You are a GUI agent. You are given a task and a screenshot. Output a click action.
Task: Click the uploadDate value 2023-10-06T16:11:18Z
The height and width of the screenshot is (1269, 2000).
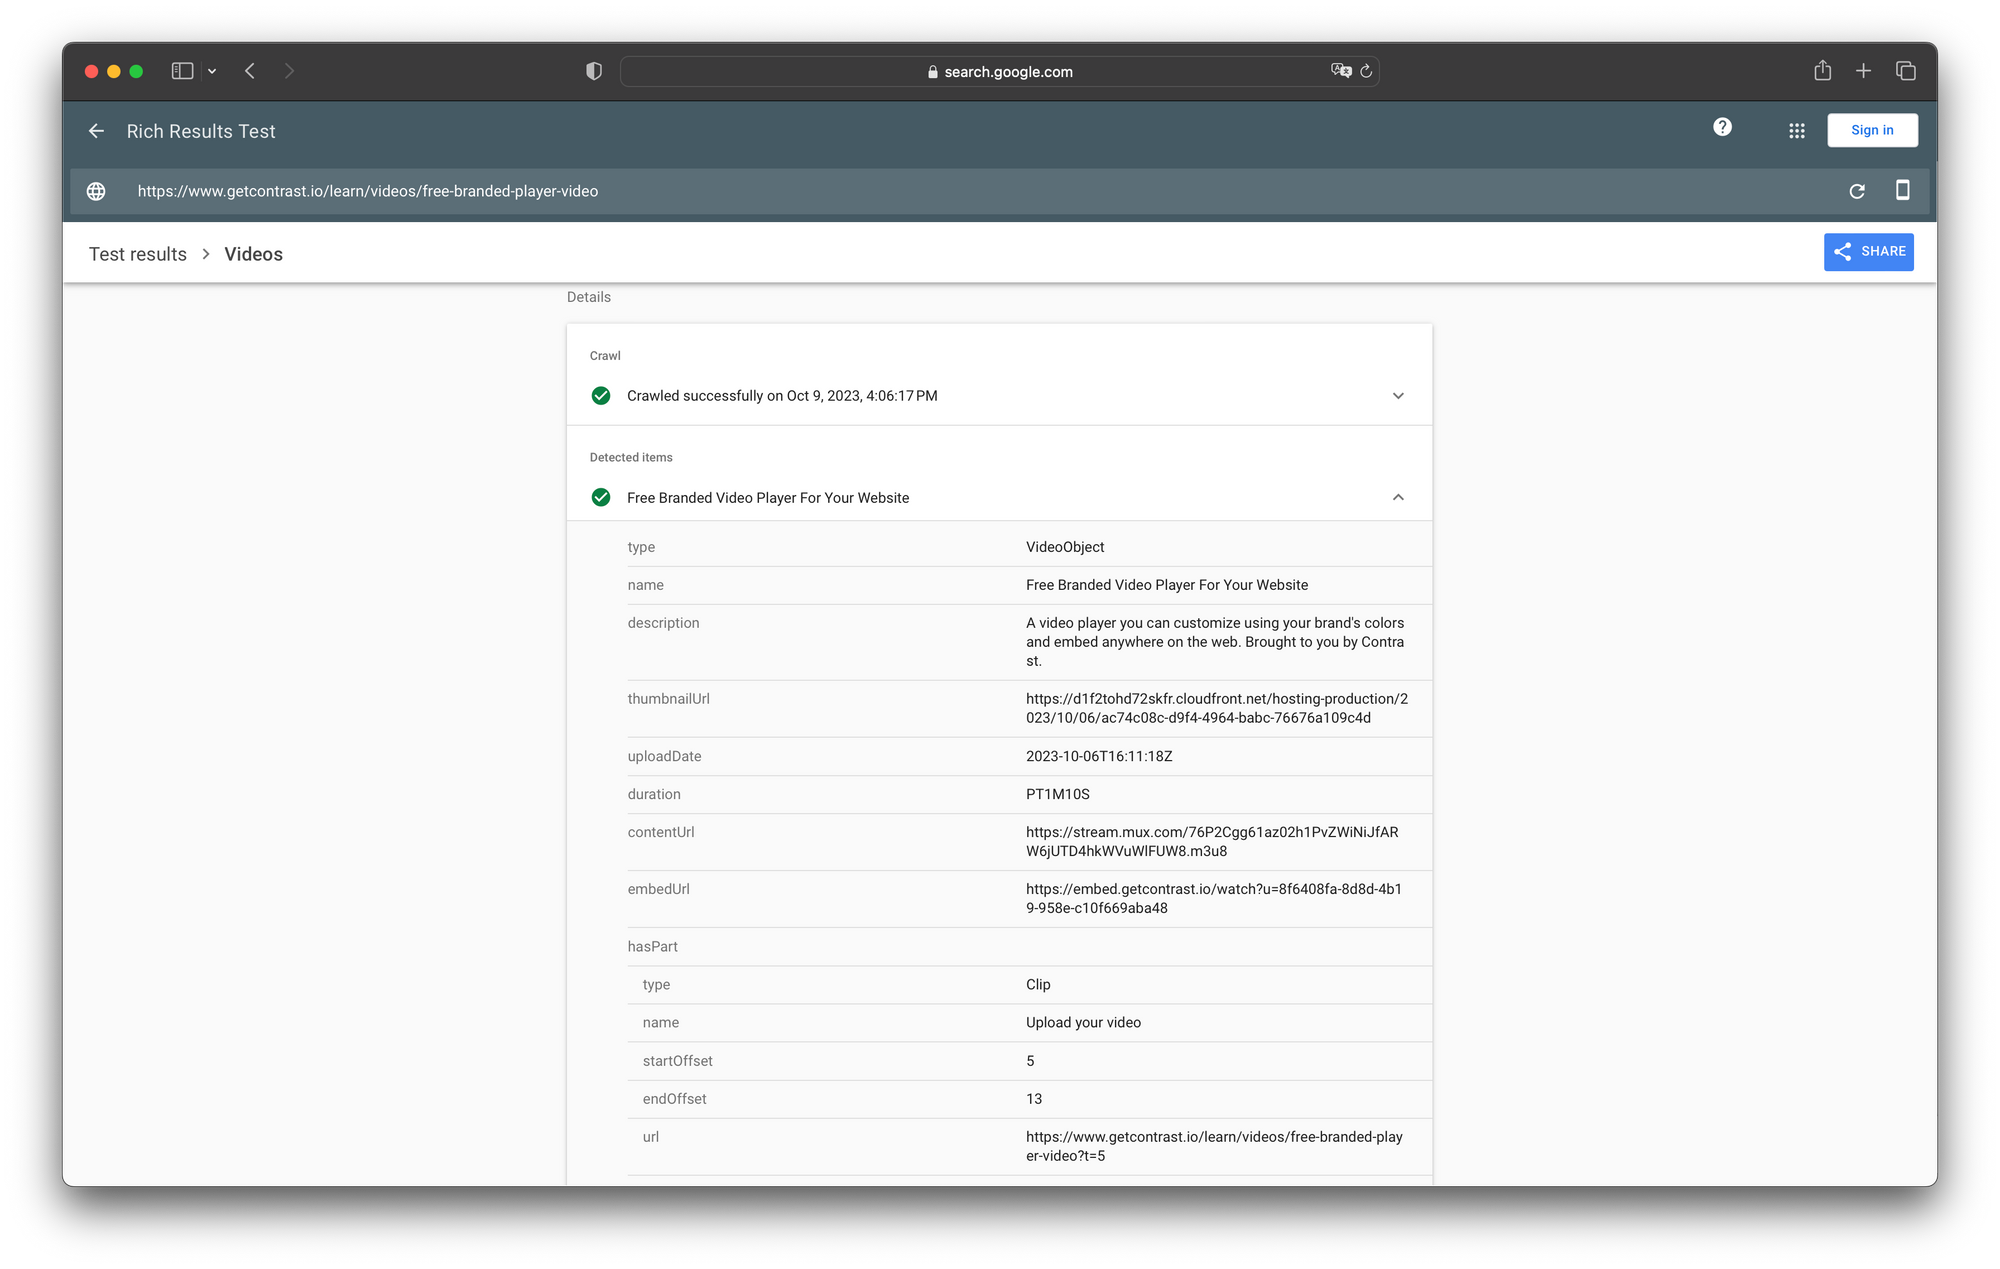[x=1099, y=756]
